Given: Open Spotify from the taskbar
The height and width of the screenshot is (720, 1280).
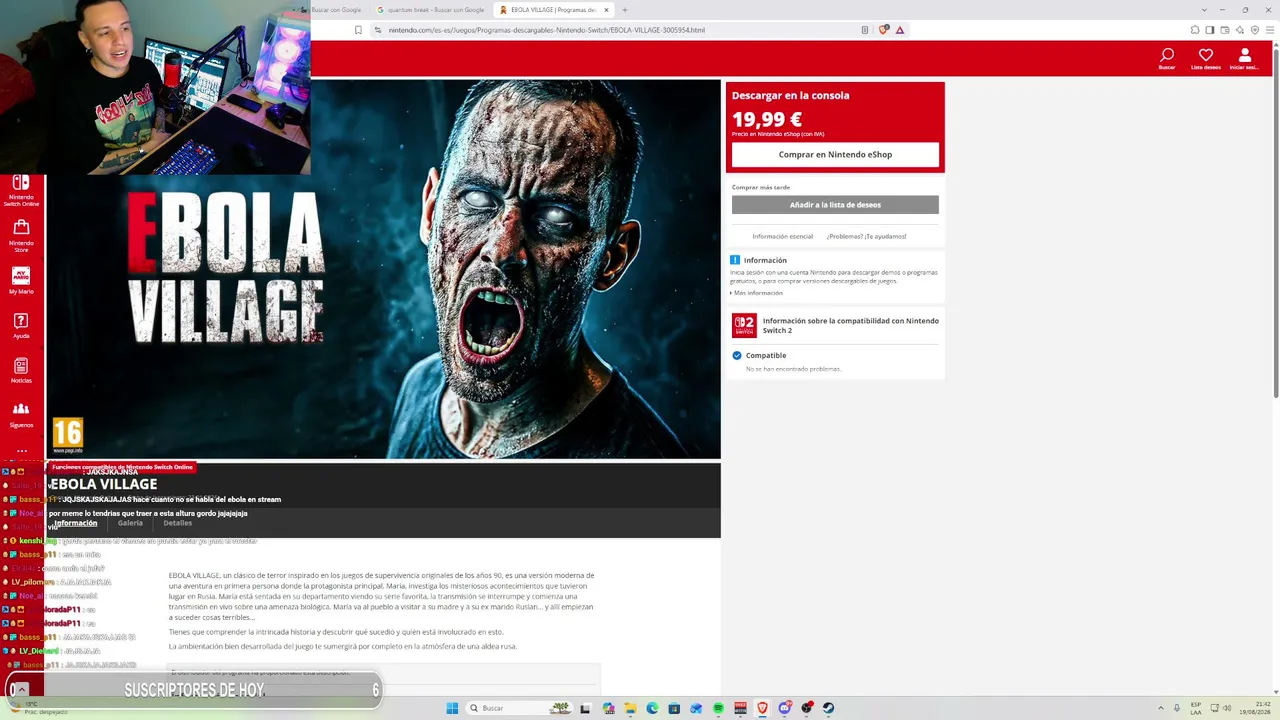Looking at the screenshot, I should click(718, 708).
